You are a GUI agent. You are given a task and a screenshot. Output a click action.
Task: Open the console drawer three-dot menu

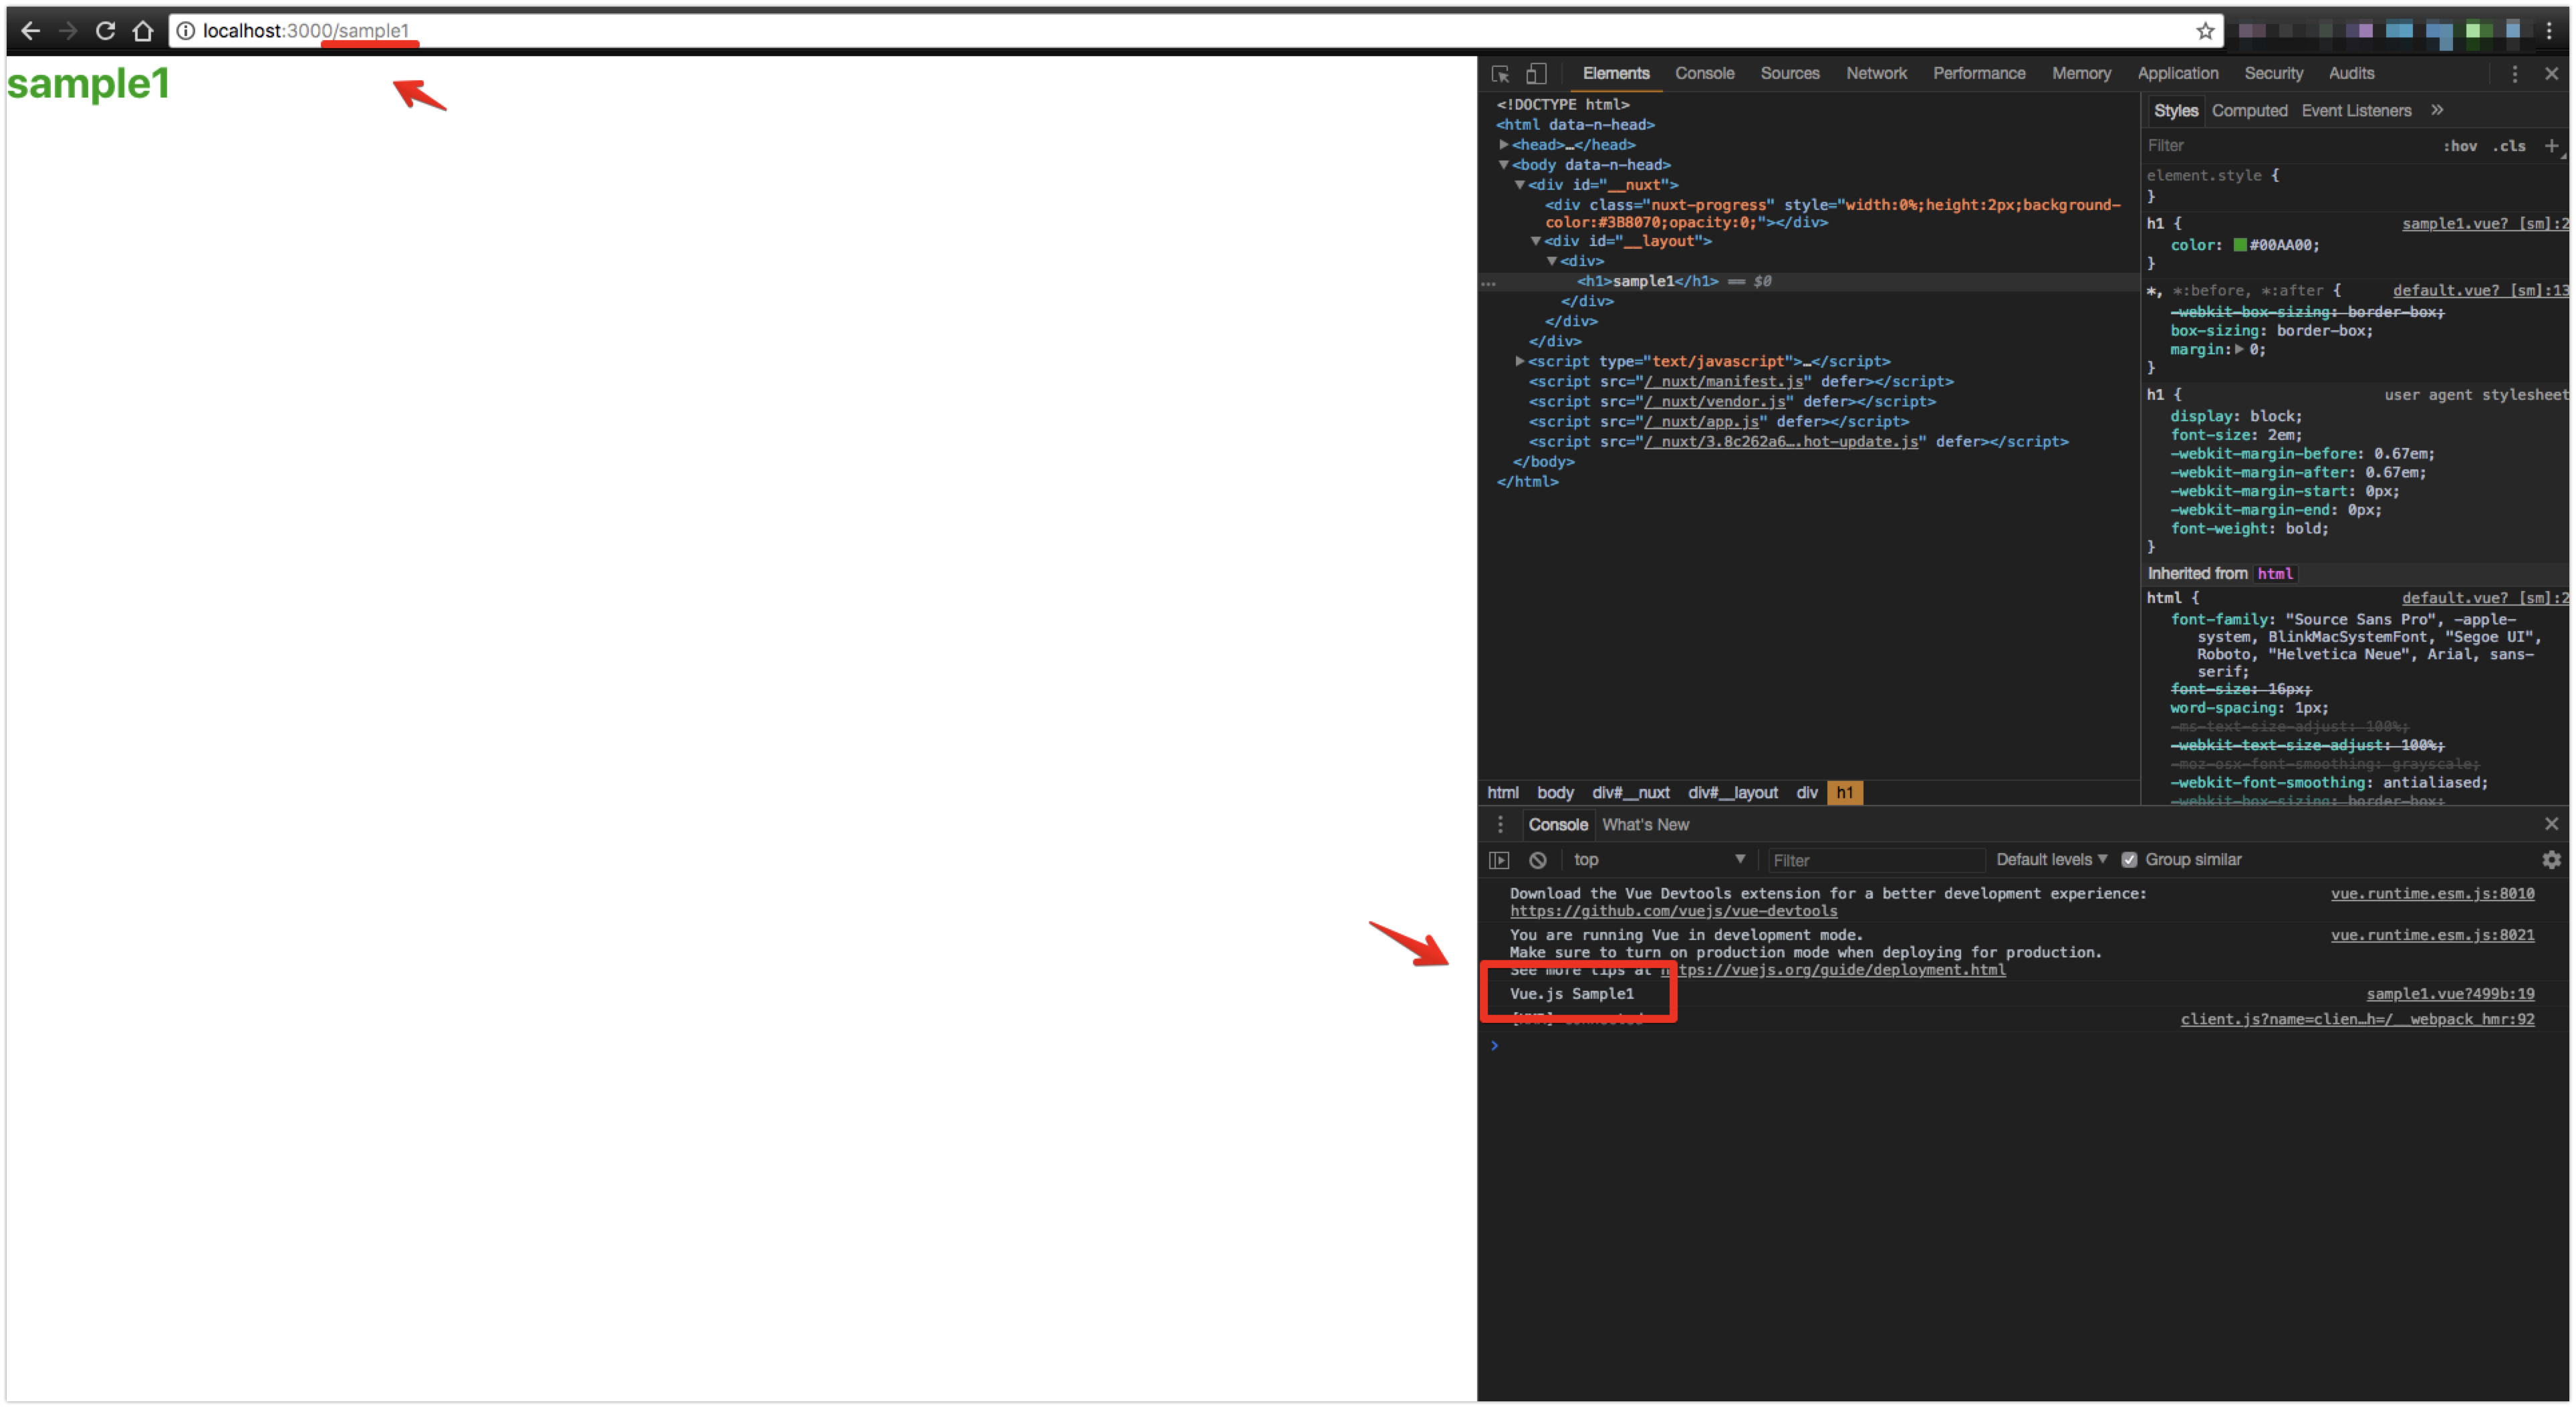(x=1500, y=825)
